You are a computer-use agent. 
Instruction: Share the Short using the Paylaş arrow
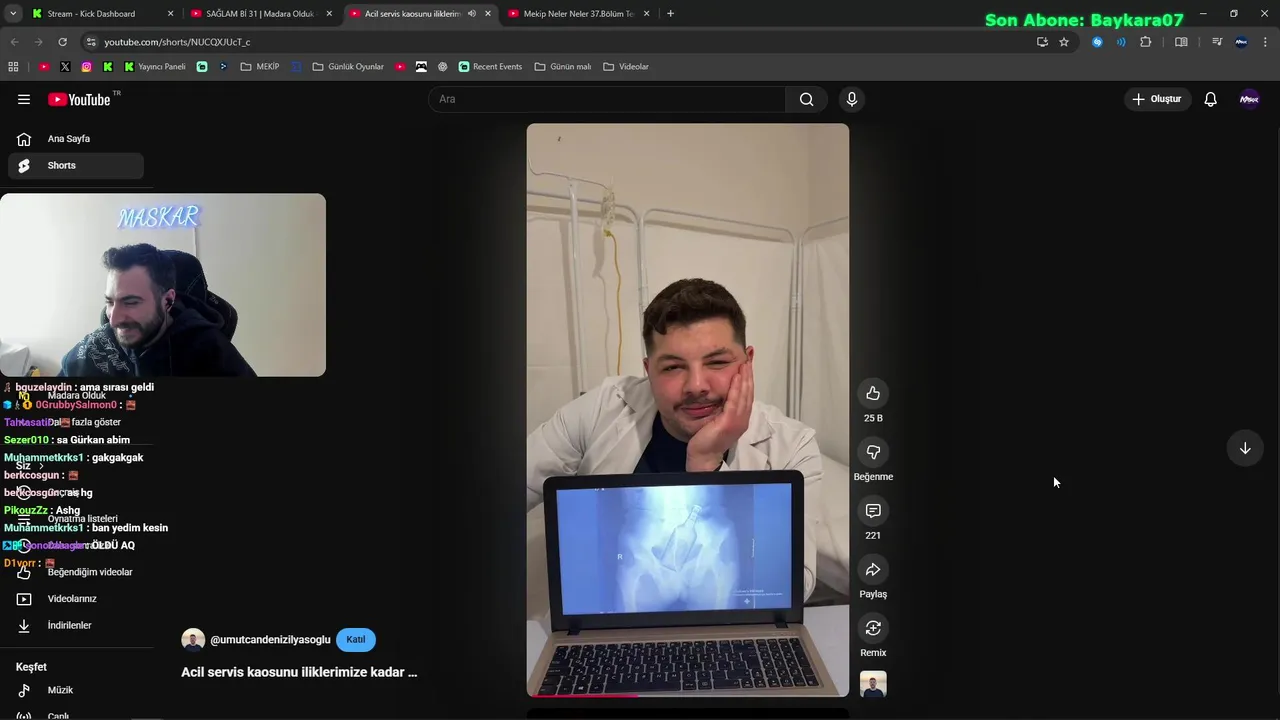[873, 569]
